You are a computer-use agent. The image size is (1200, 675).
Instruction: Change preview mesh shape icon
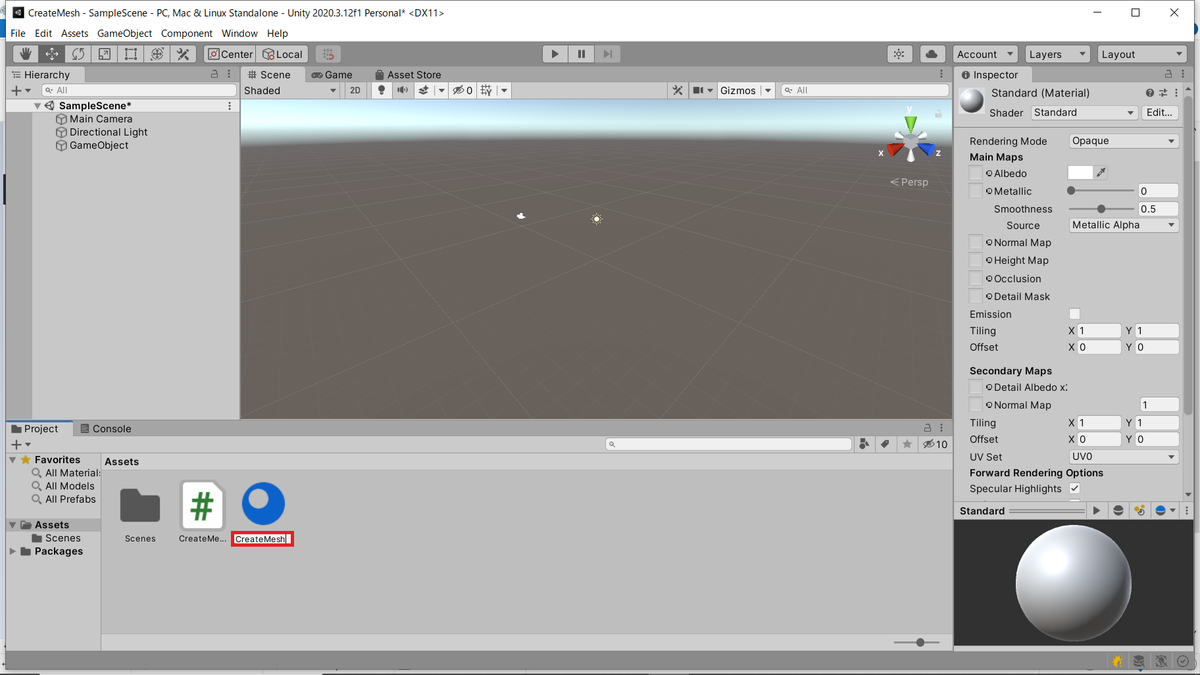1118,510
